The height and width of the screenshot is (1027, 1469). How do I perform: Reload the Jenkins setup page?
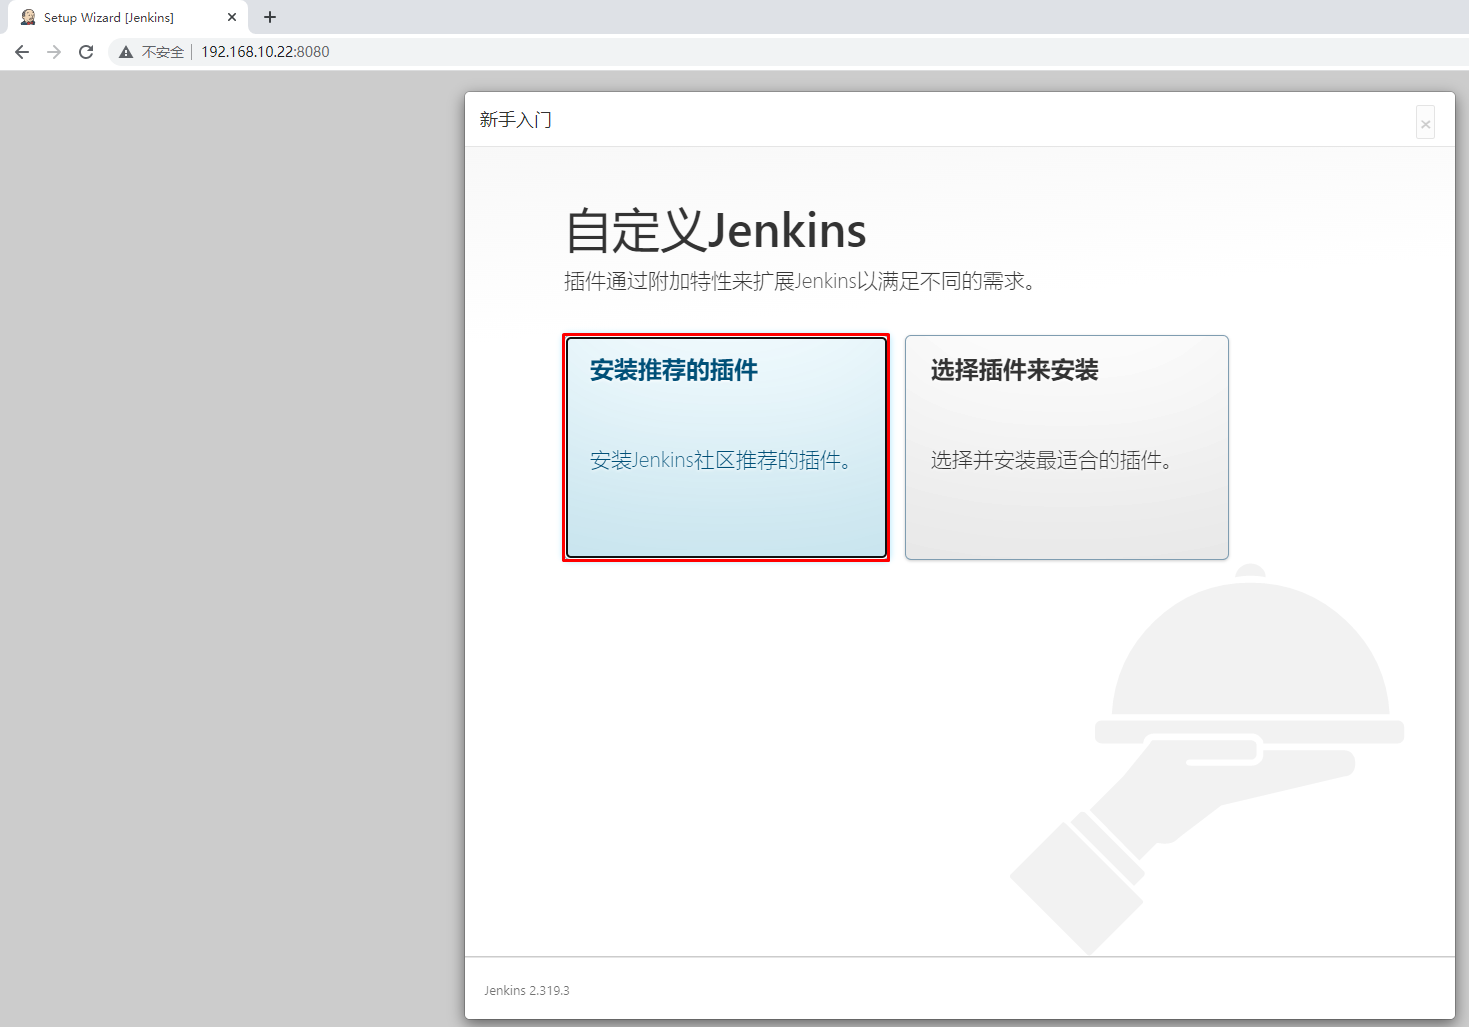pos(86,52)
